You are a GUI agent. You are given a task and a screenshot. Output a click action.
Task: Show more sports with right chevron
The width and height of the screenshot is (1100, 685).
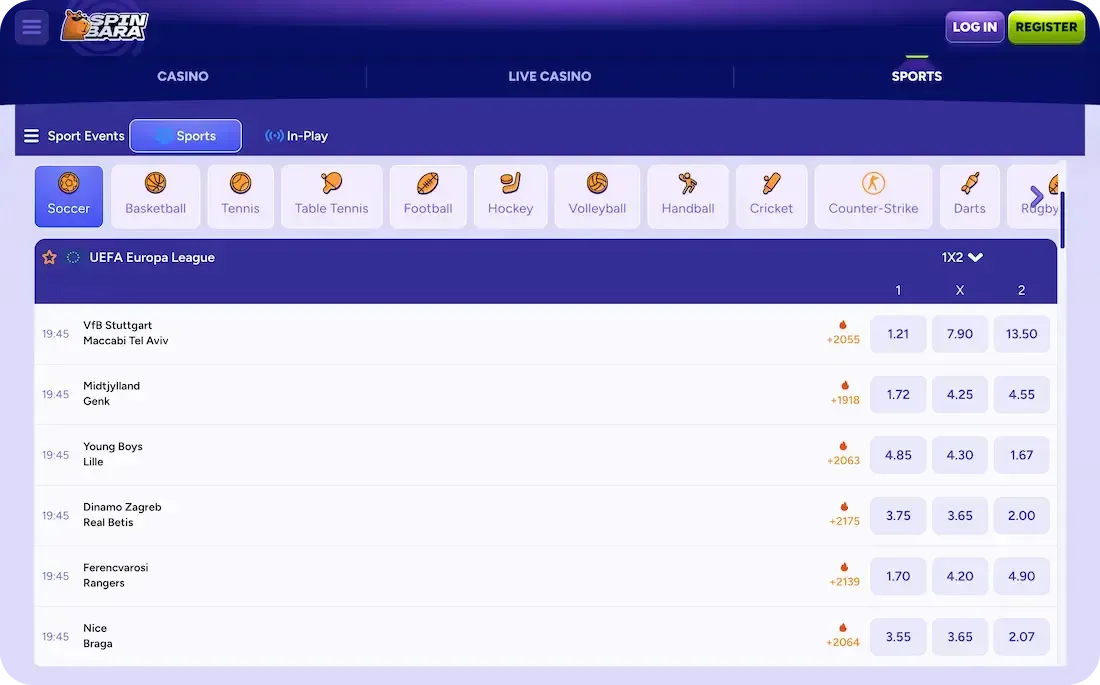[1036, 197]
